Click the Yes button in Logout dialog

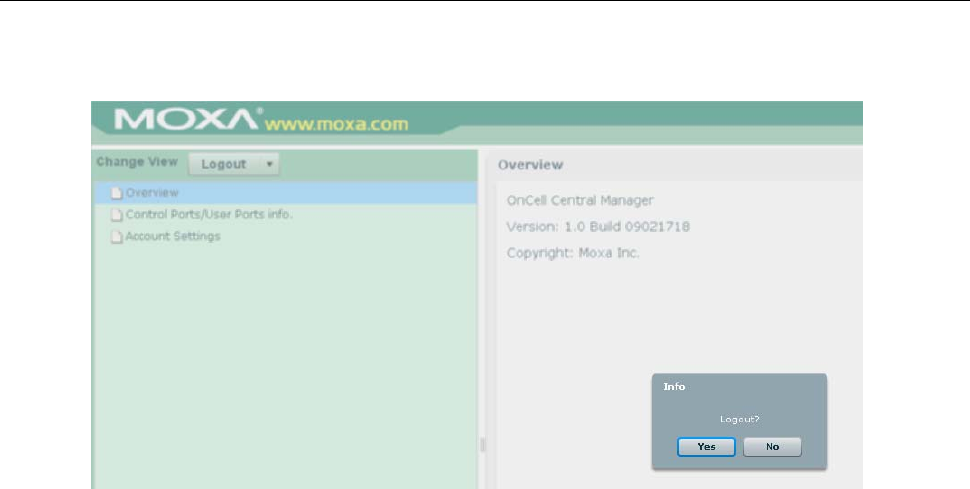pos(706,447)
